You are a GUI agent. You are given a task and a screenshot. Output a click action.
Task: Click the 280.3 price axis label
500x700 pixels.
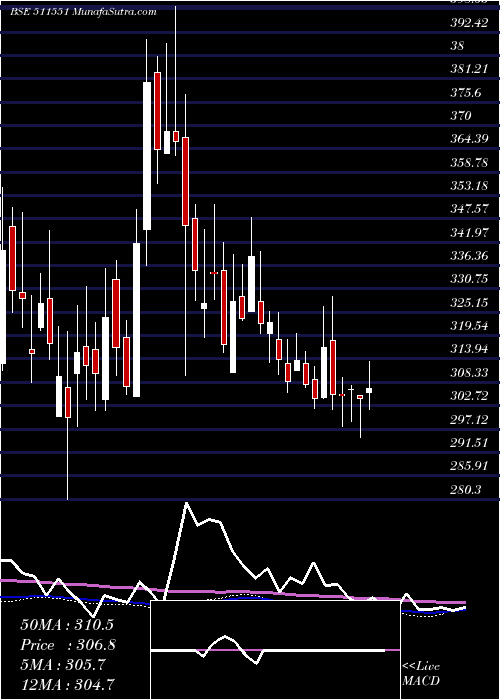[466, 489]
